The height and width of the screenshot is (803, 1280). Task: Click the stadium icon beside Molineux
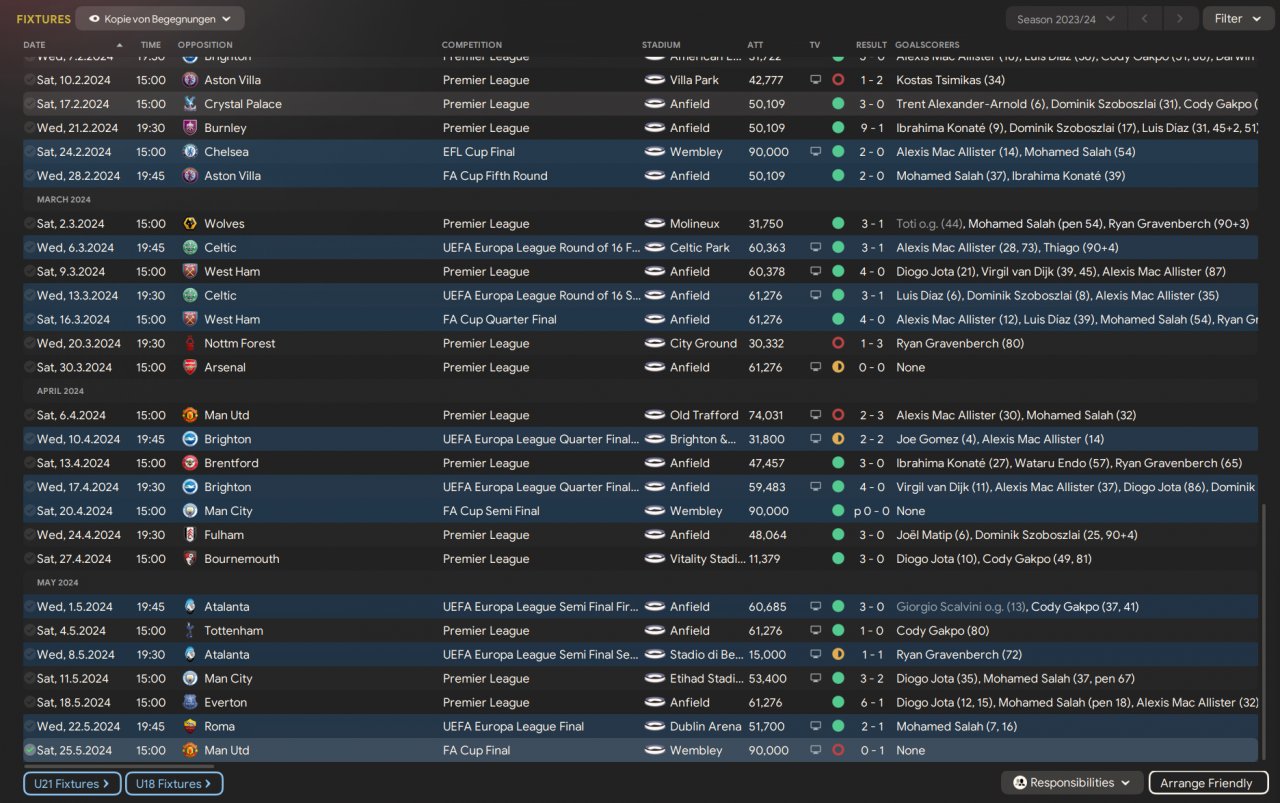coord(655,224)
